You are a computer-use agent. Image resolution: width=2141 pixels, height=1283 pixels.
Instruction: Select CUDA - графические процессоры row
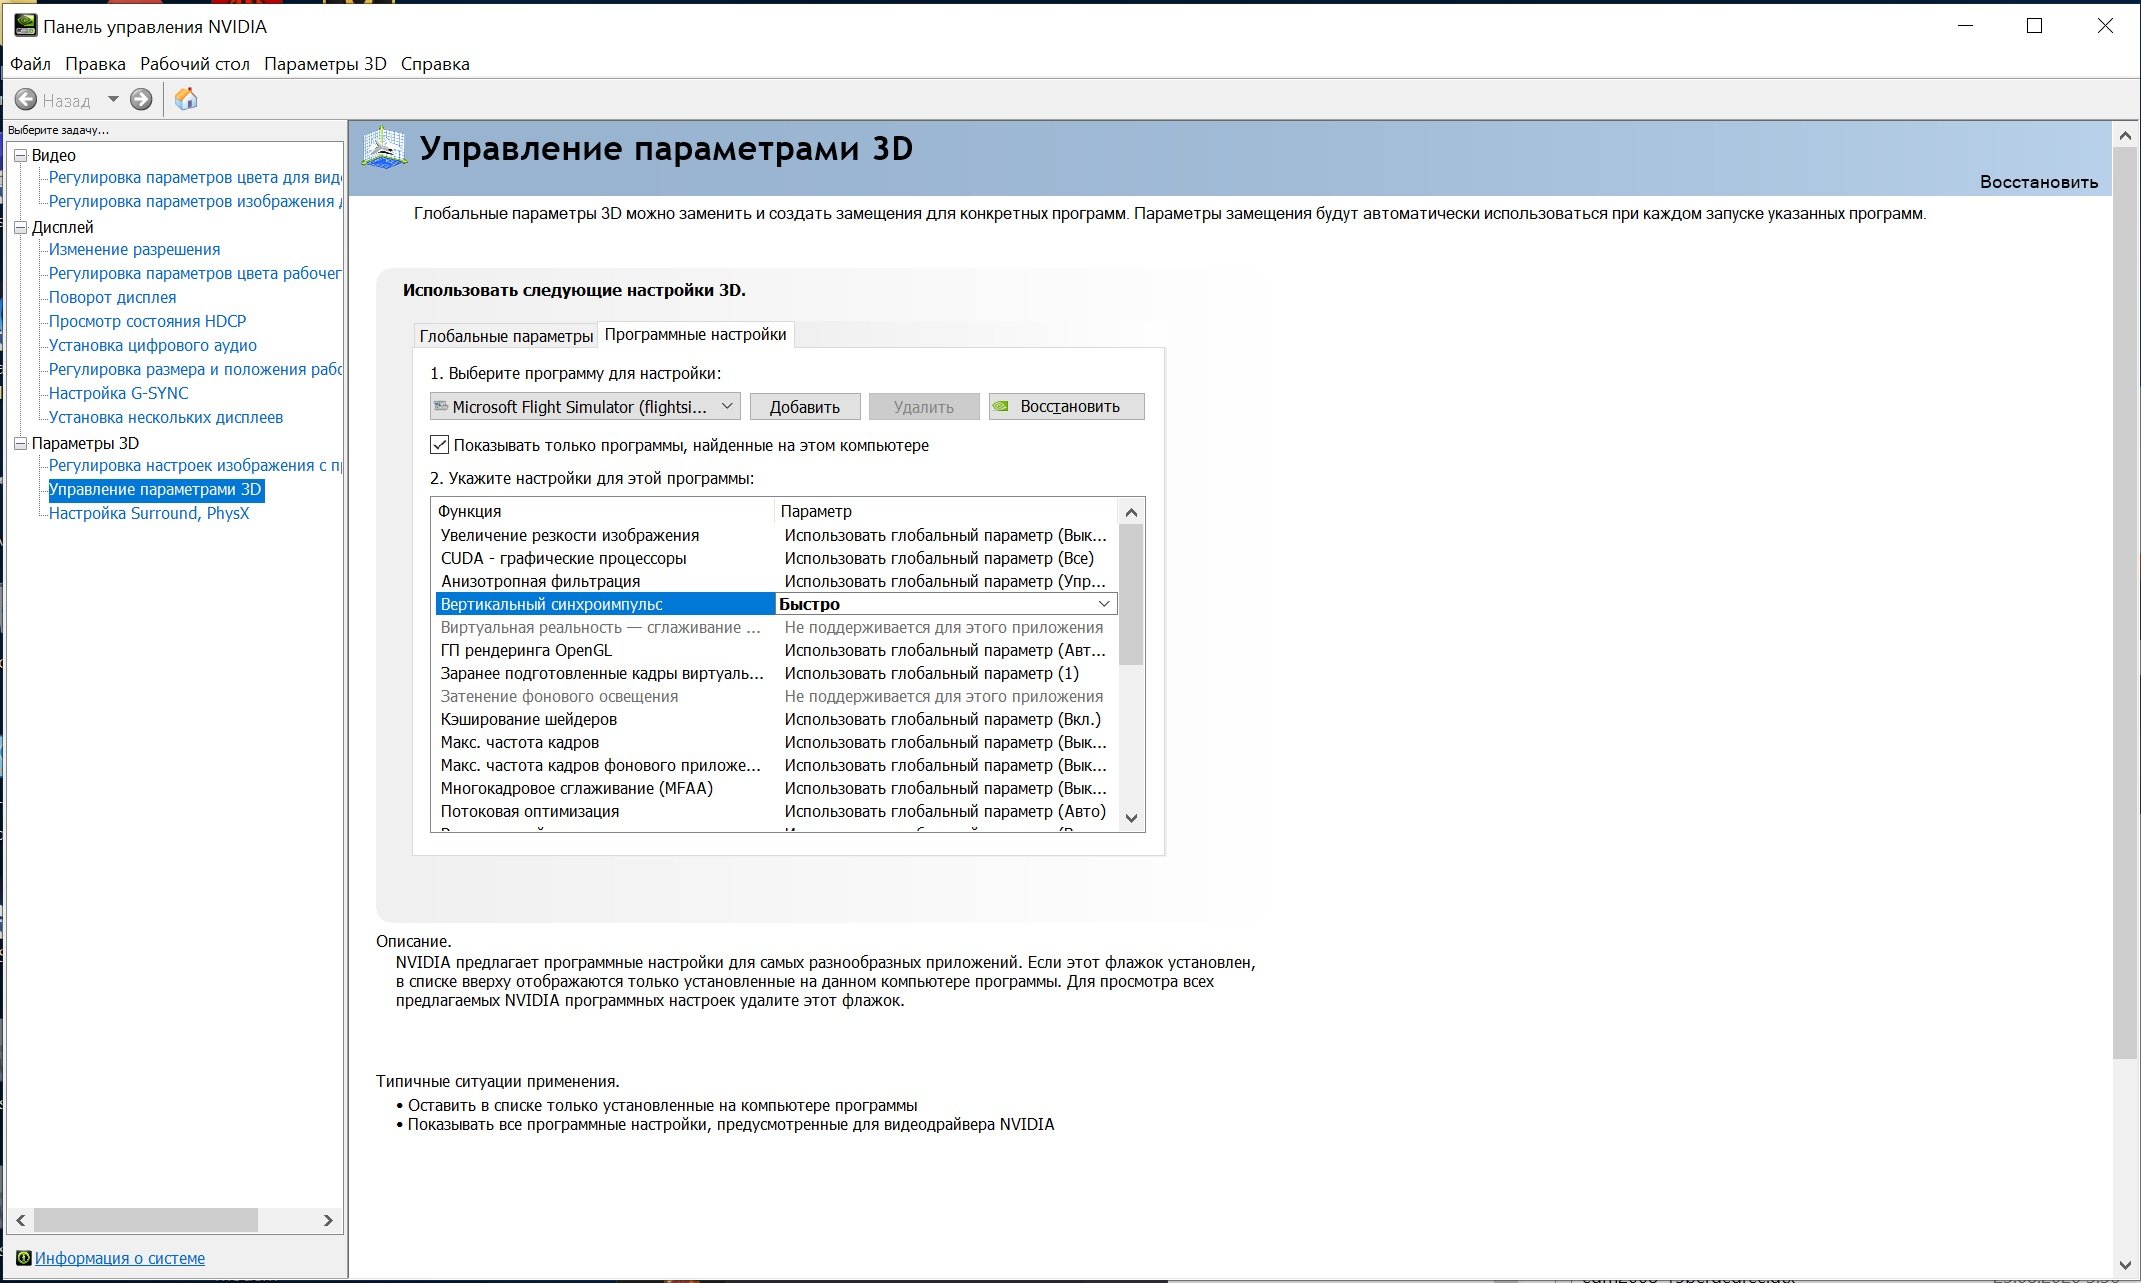(x=776, y=558)
